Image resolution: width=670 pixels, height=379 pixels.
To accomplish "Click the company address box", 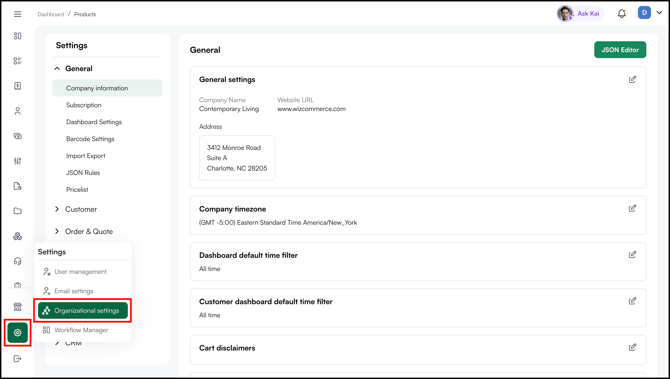I will [237, 158].
